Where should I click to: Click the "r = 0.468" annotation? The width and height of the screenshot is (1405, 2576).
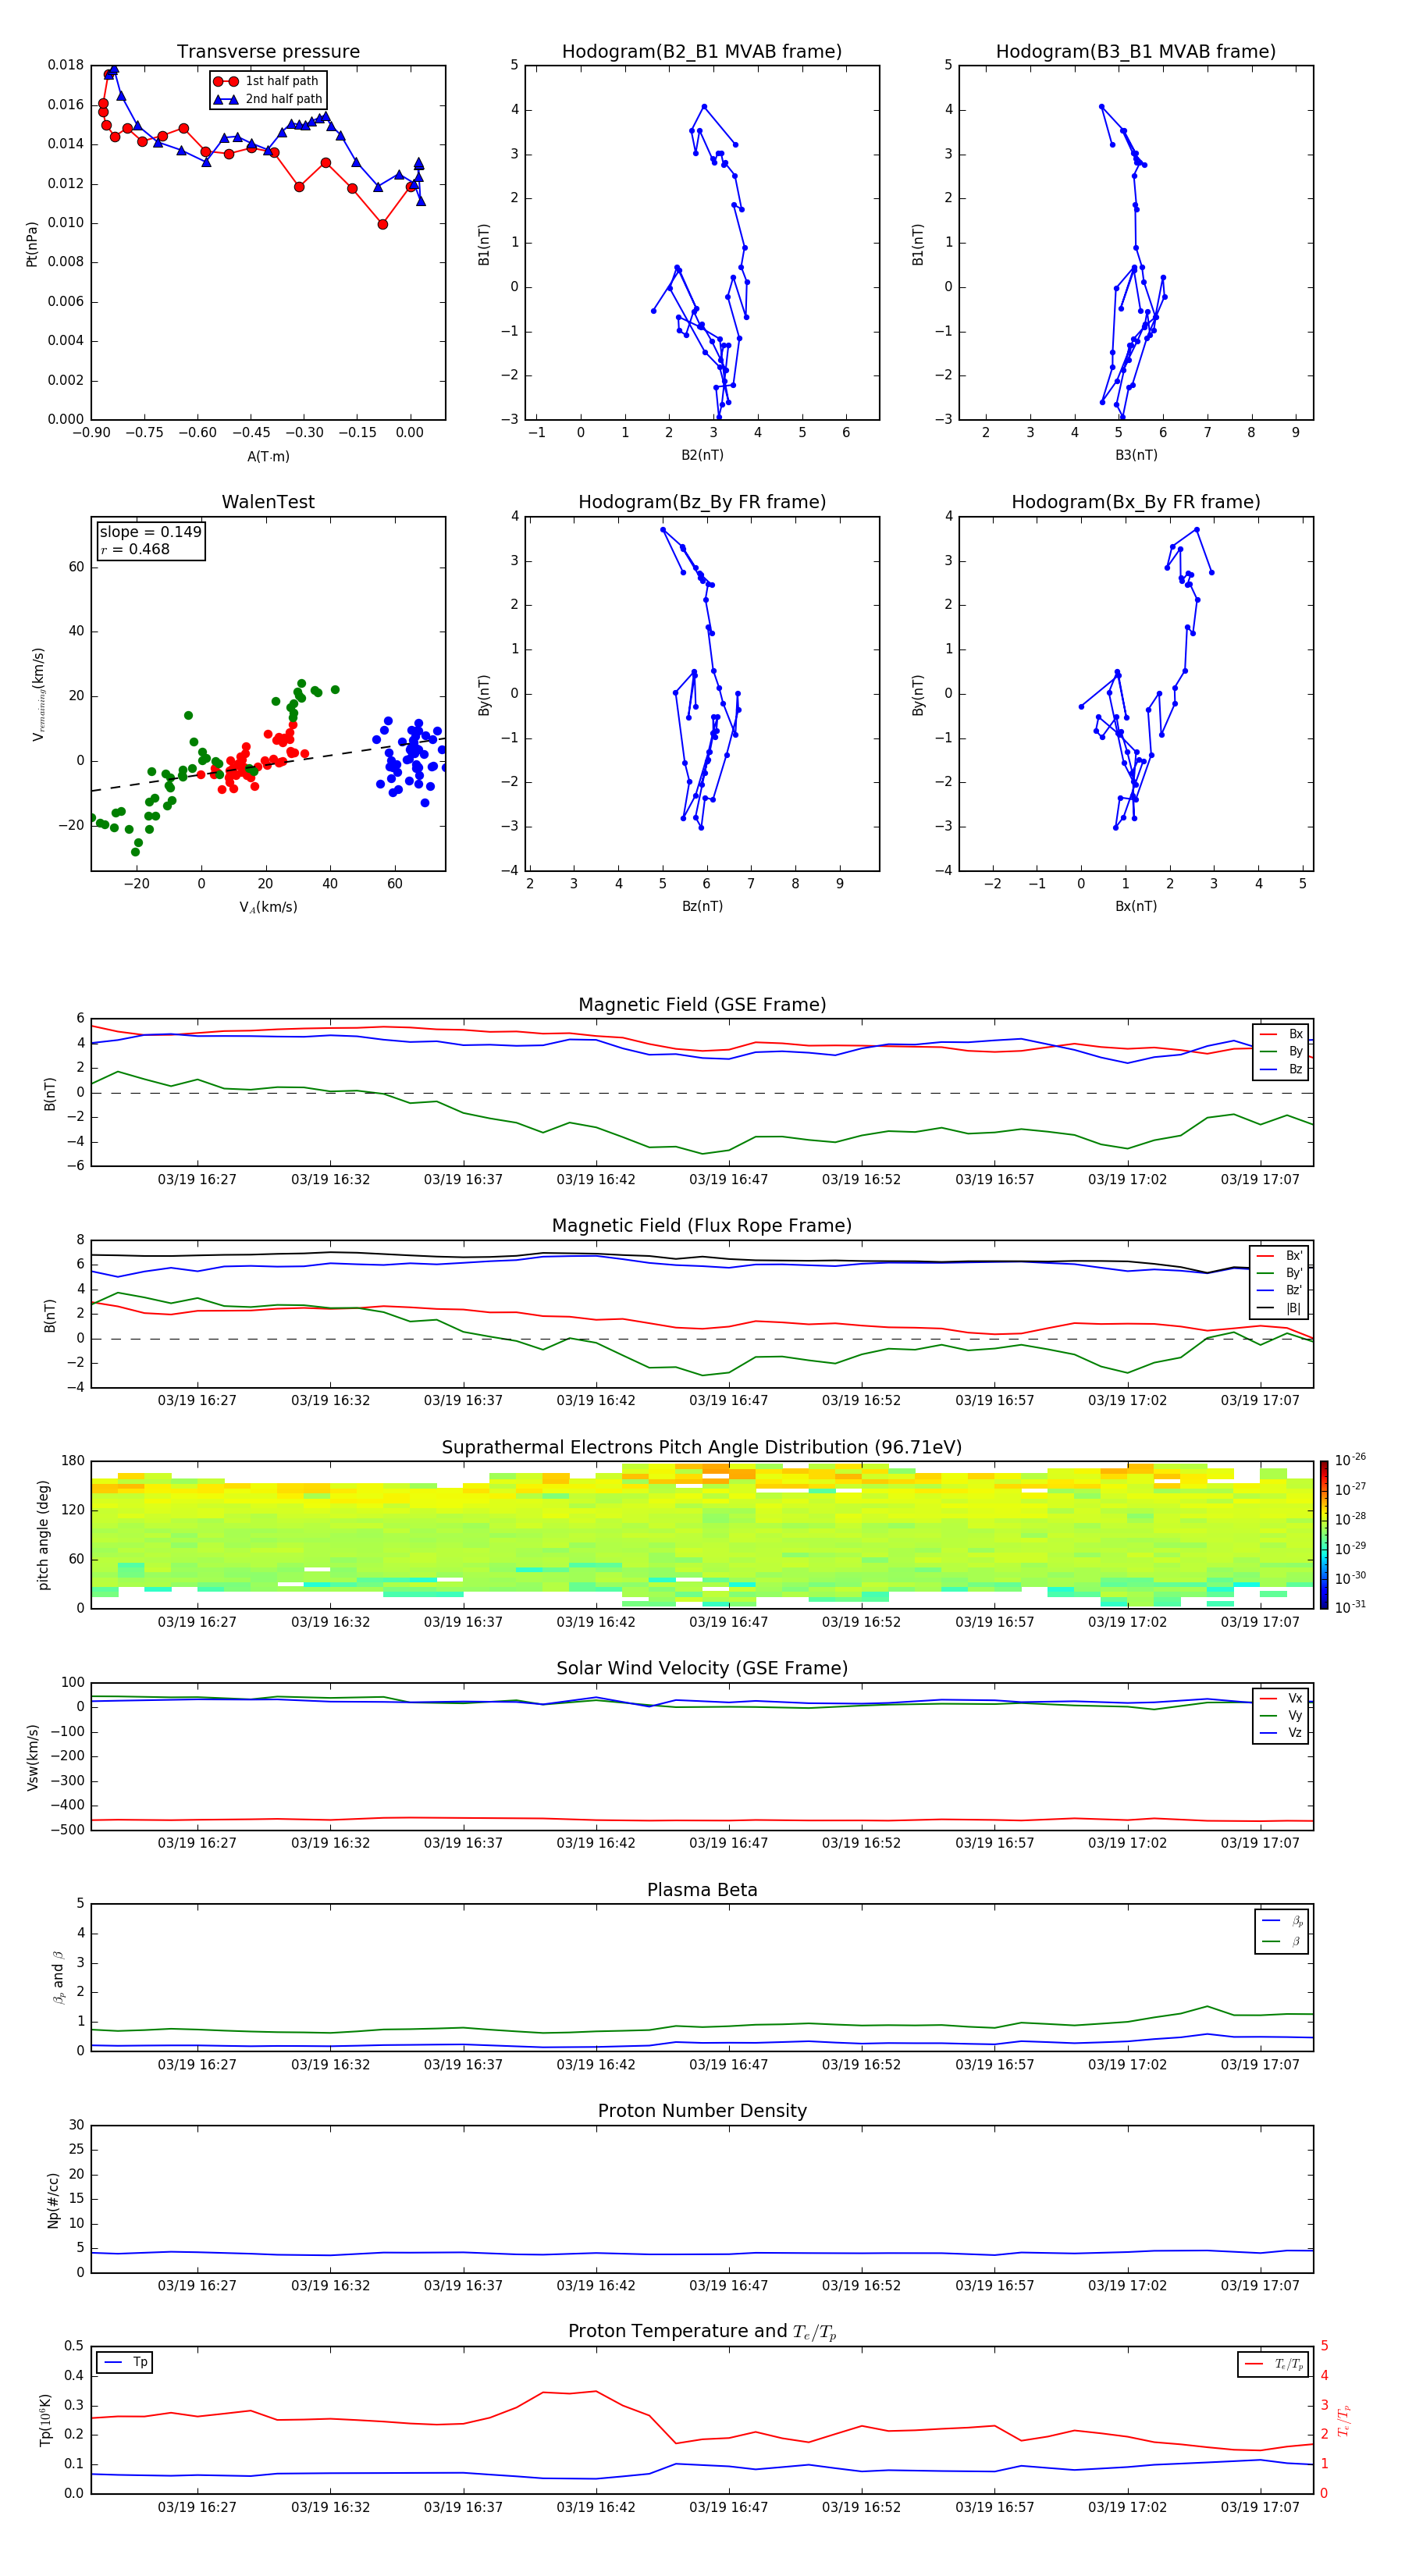tap(135, 549)
